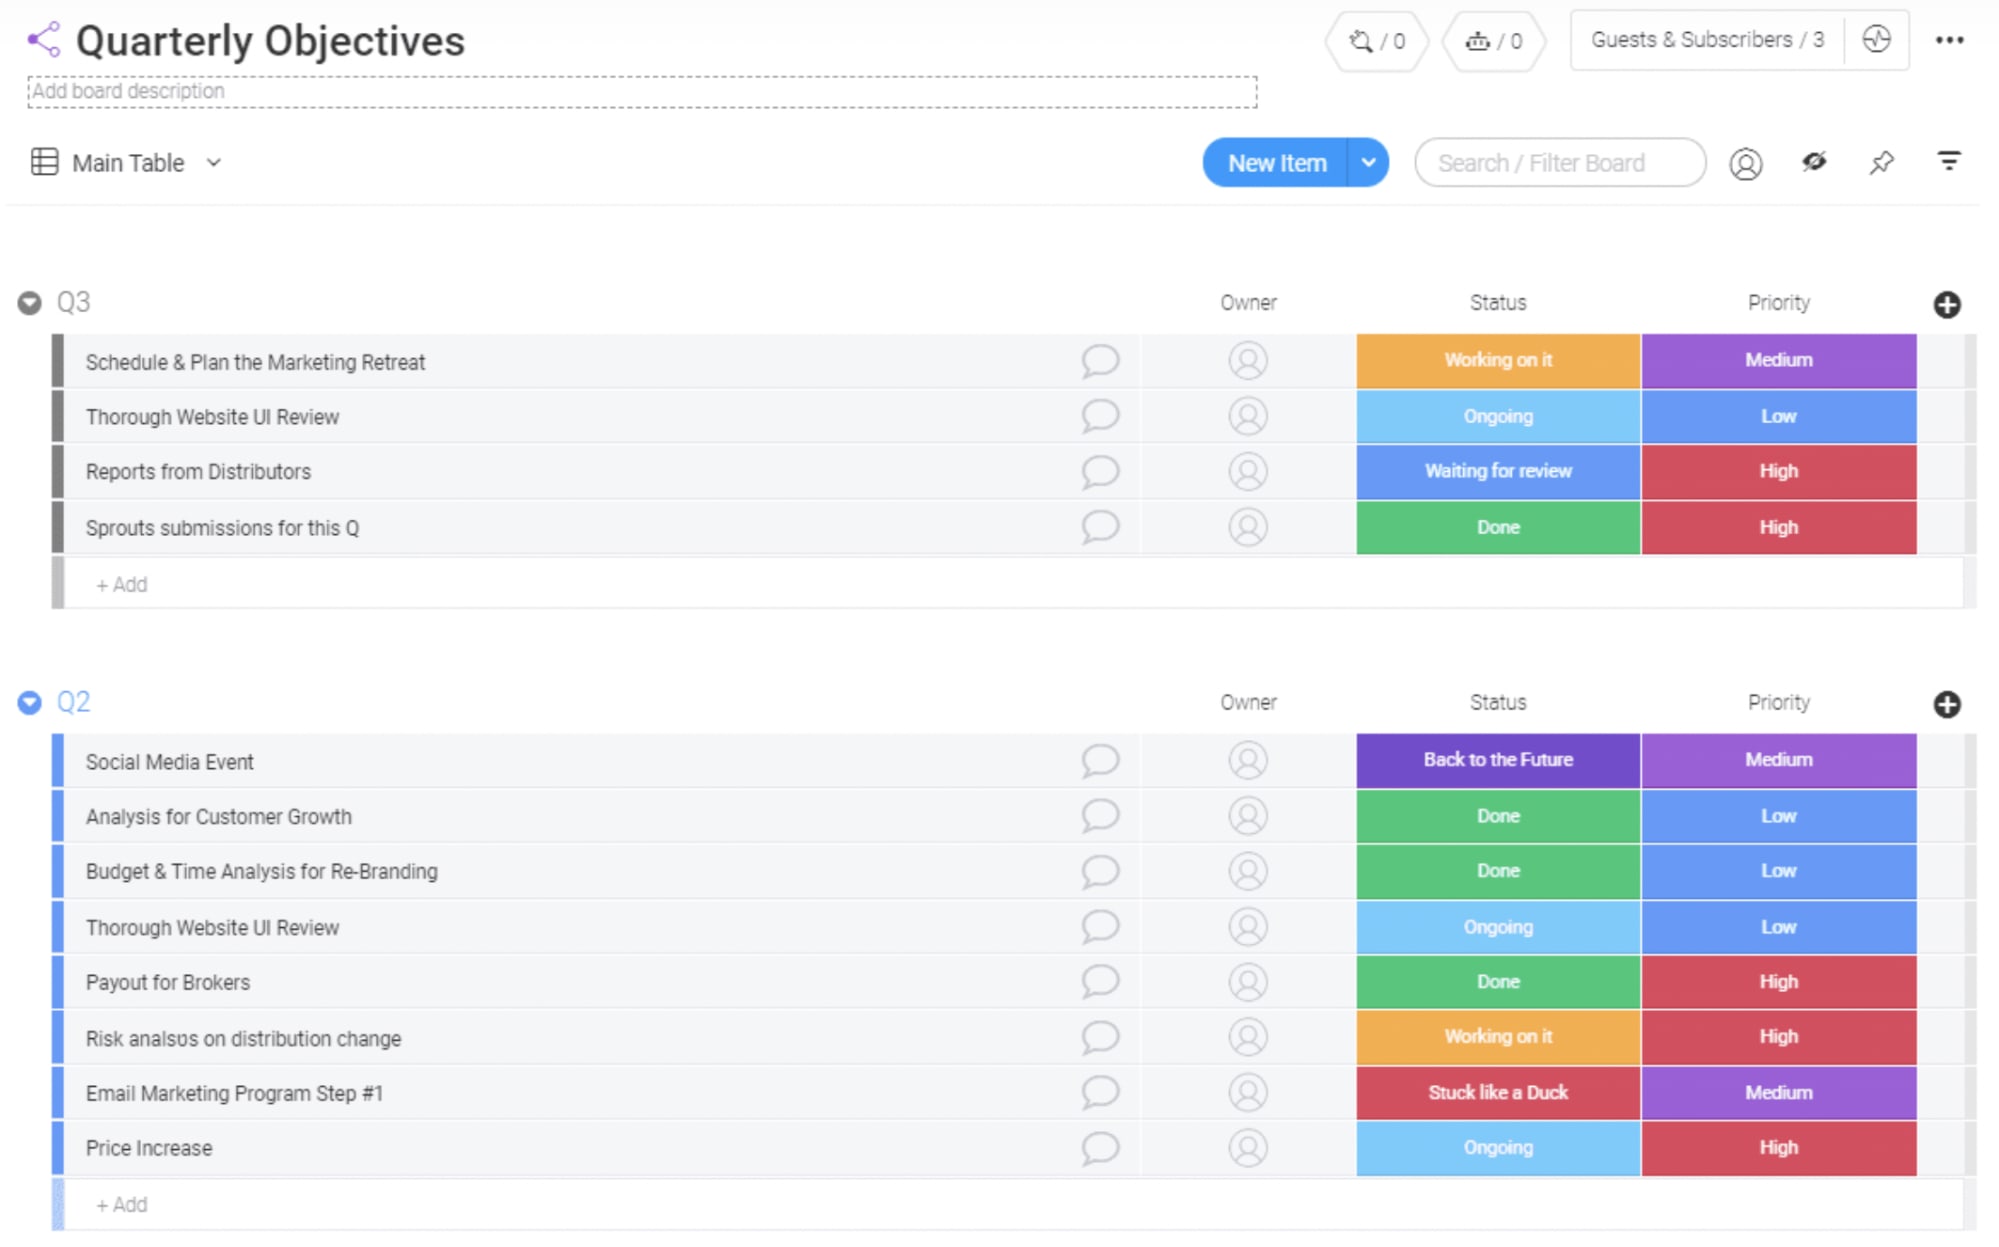The height and width of the screenshot is (1247, 1999).
Task: Click the Q2 group title
Action: coord(73,702)
